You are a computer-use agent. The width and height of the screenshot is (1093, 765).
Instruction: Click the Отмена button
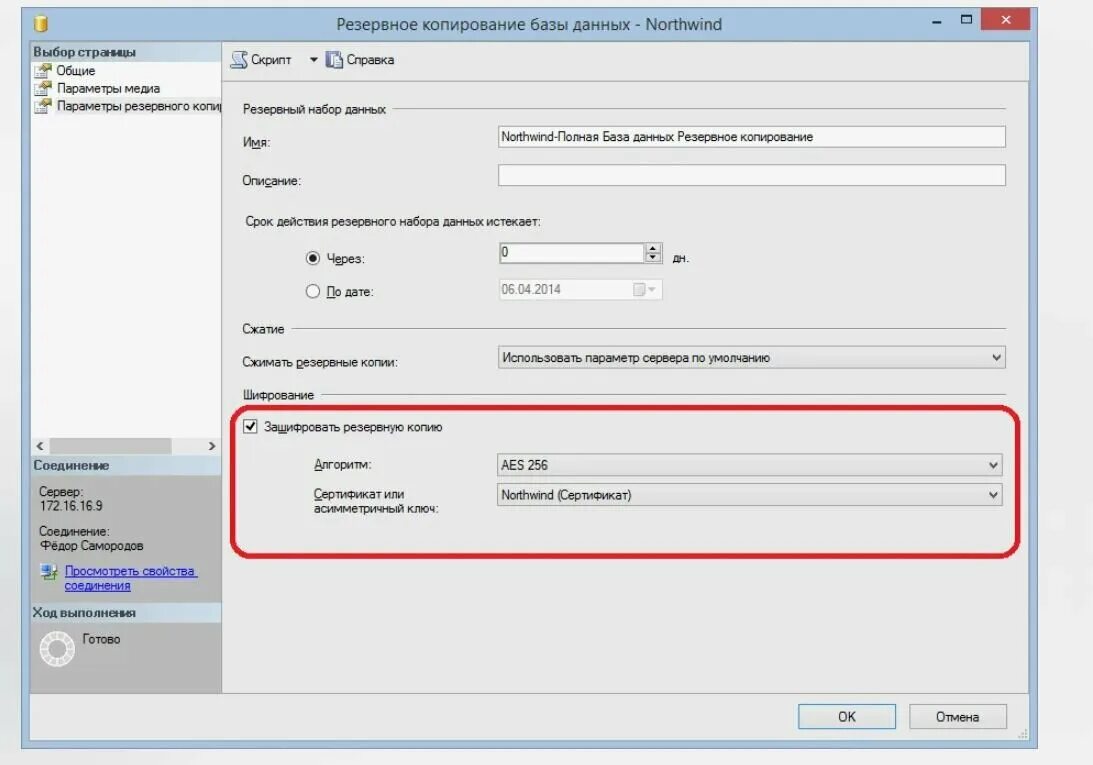tap(957, 717)
